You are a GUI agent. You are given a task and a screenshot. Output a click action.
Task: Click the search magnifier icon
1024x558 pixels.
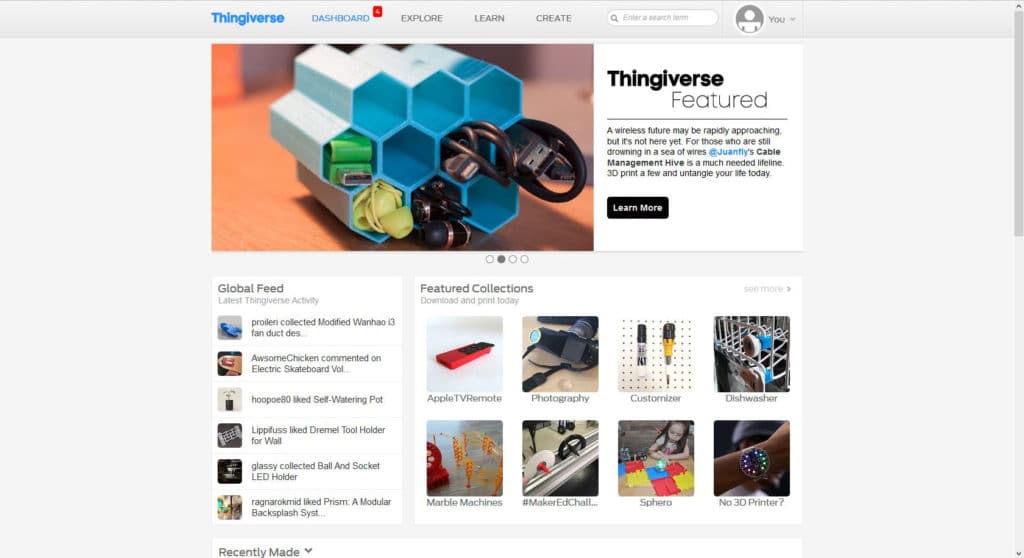point(614,18)
